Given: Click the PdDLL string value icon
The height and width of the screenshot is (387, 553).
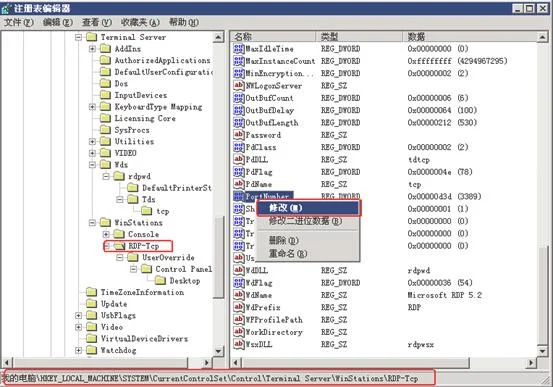Looking at the screenshot, I should (239, 159).
